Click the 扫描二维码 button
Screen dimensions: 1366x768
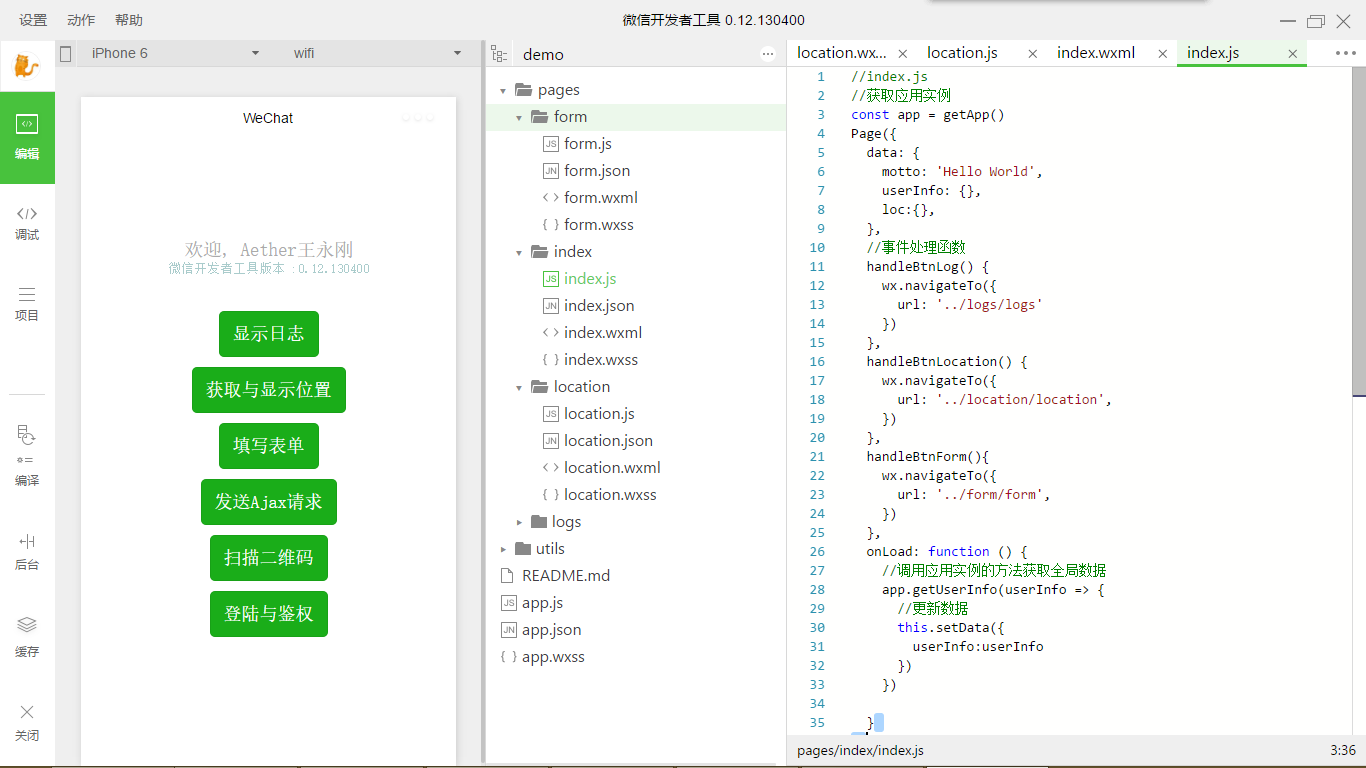[x=269, y=558]
